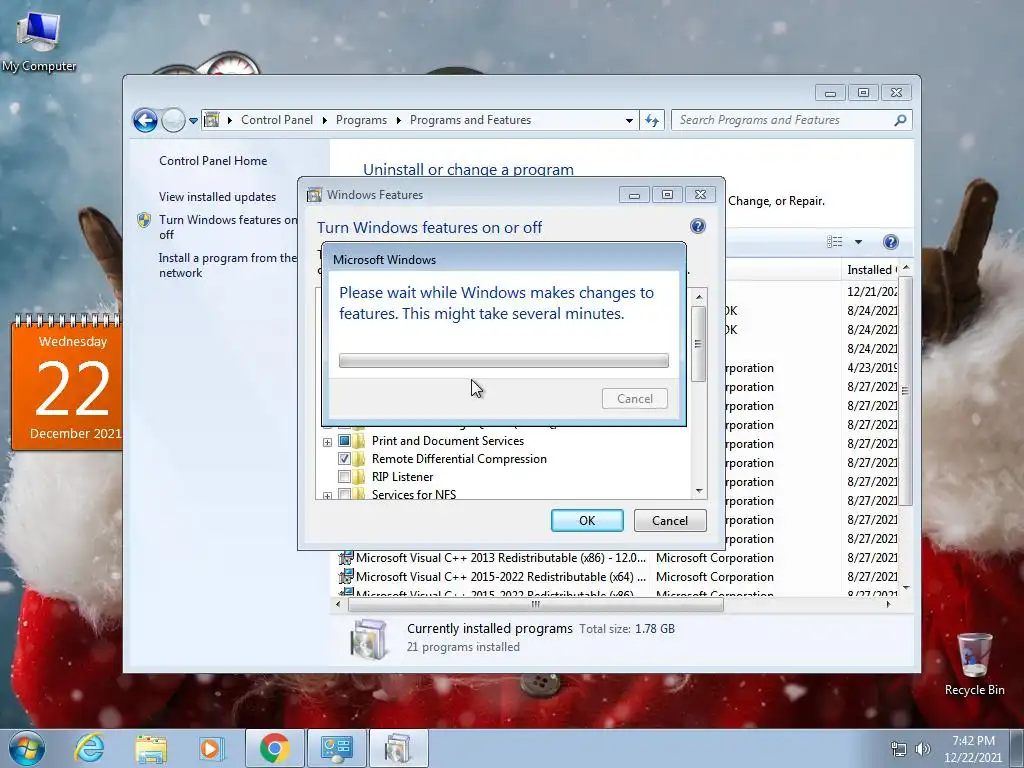Click the network status tray icon

(899, 749)
